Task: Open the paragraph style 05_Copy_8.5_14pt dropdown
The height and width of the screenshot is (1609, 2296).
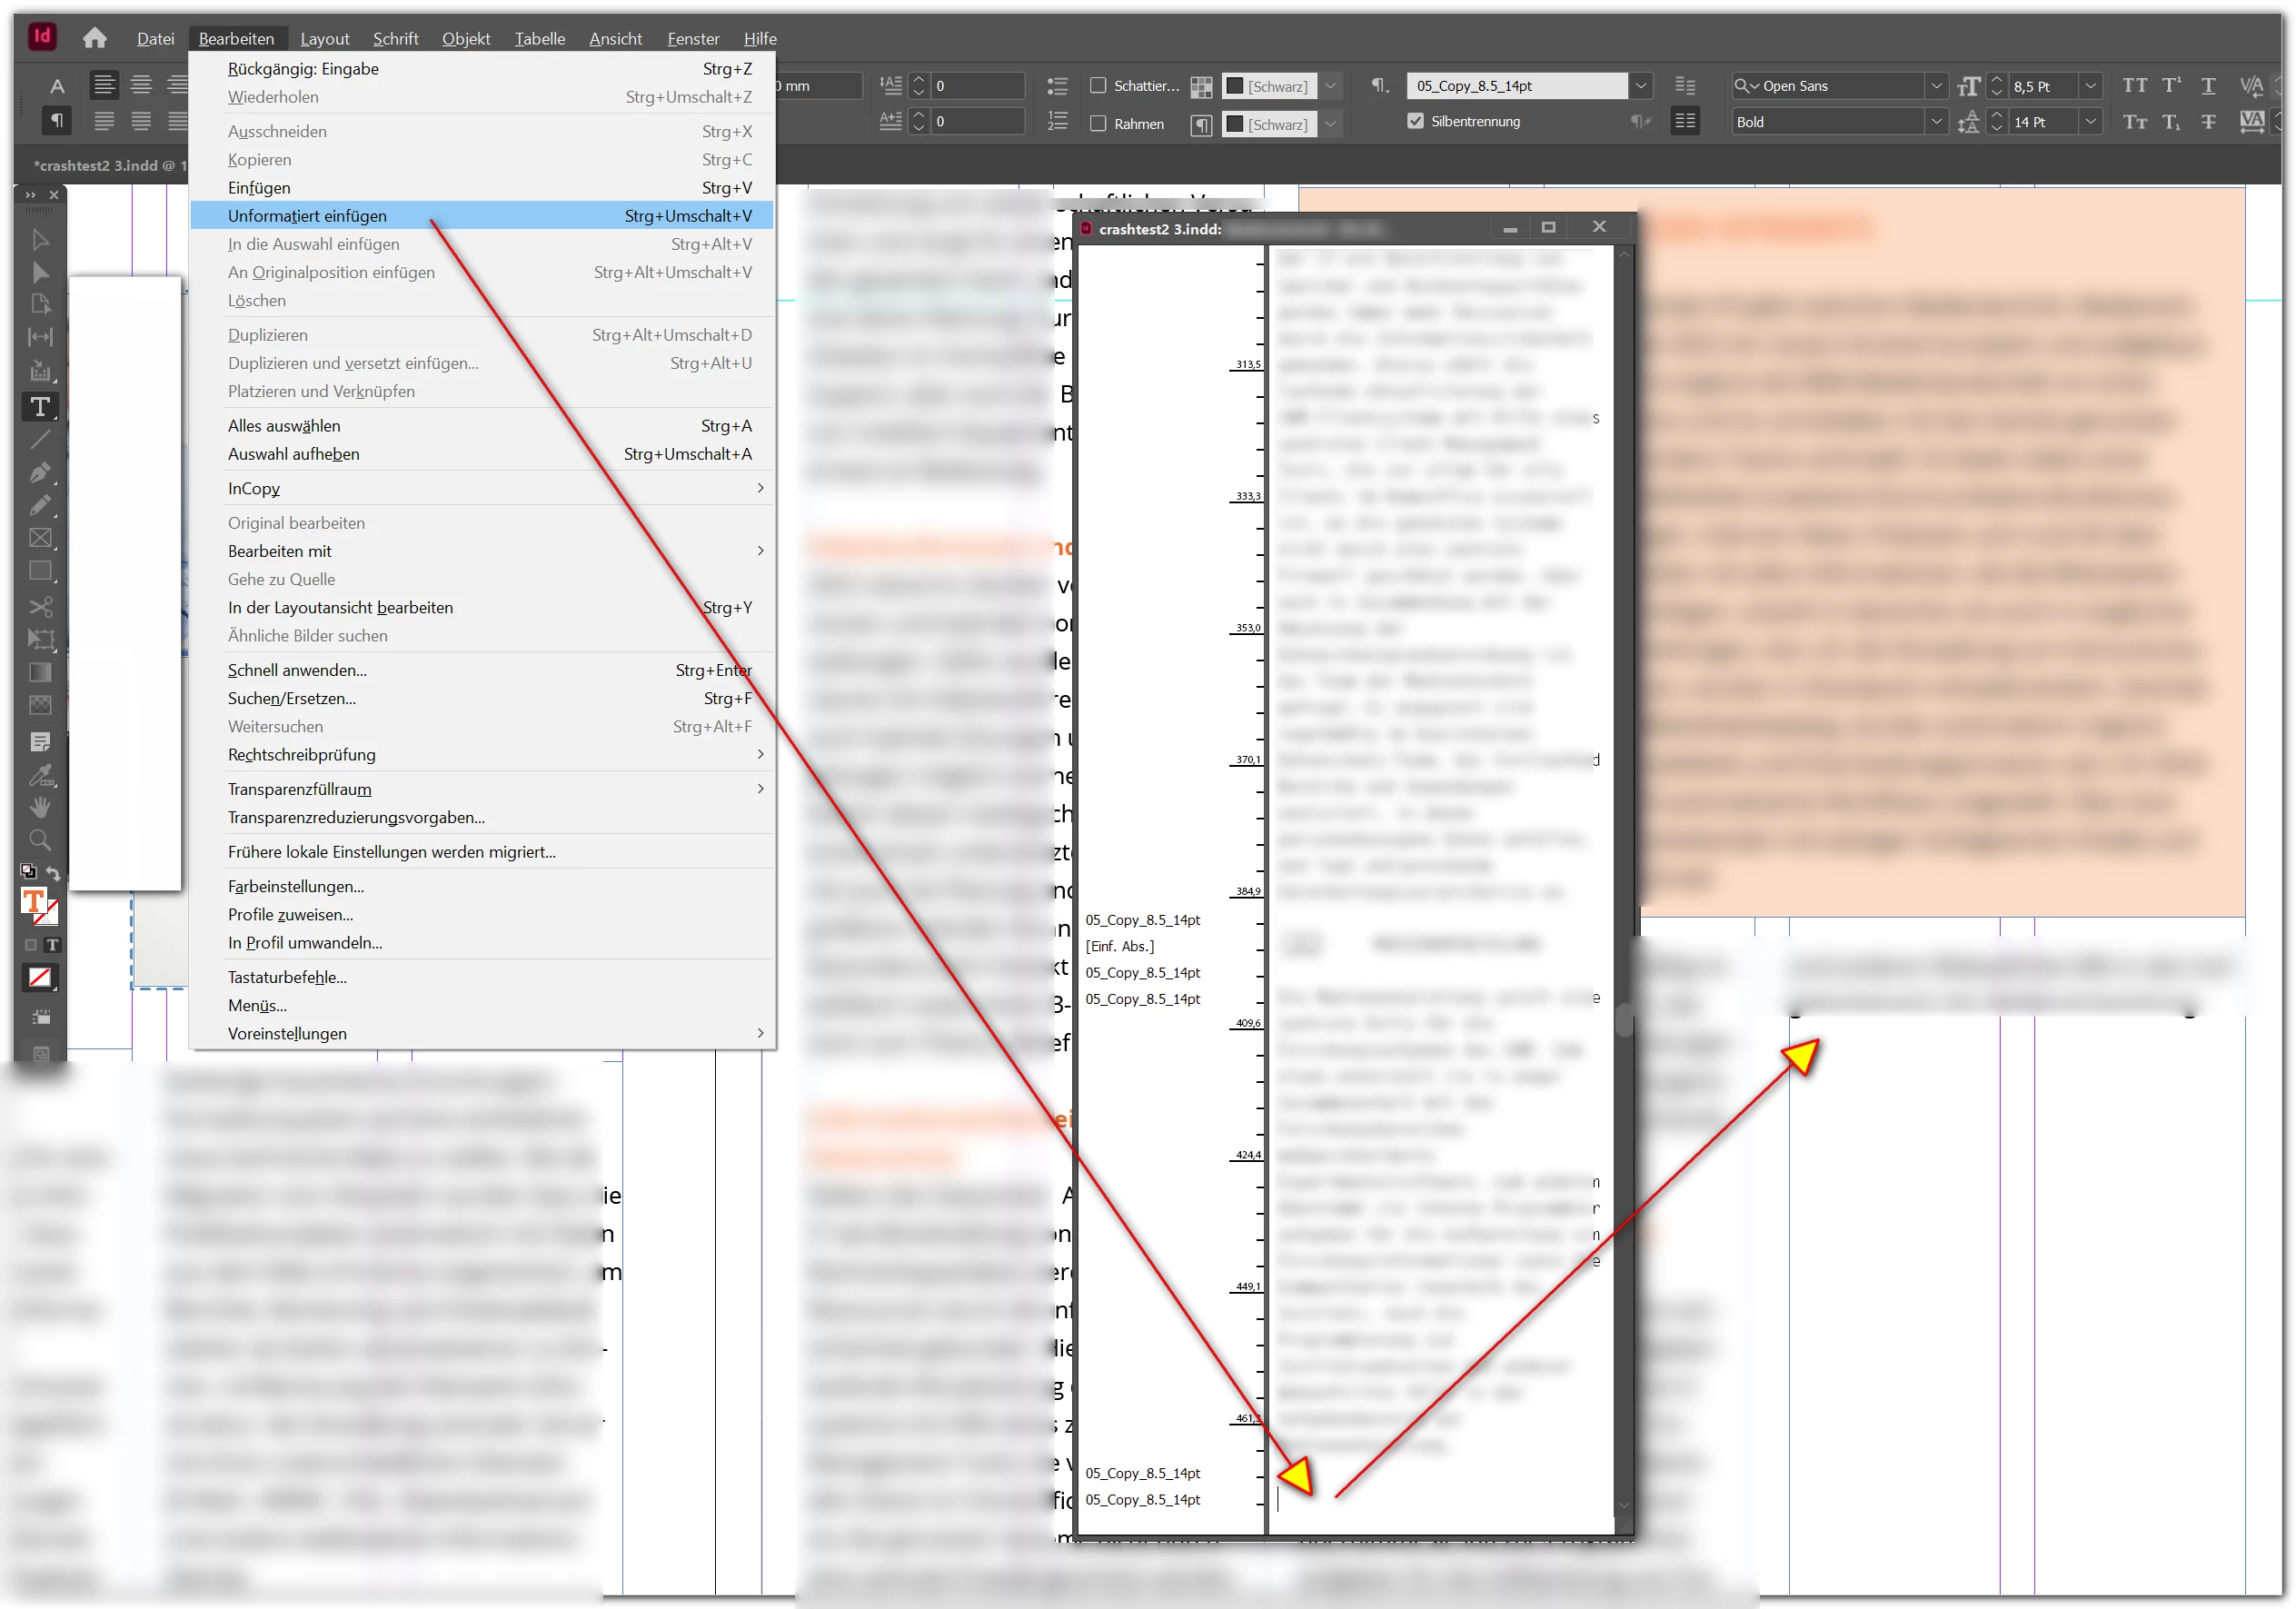Action: coord(1640,86)
